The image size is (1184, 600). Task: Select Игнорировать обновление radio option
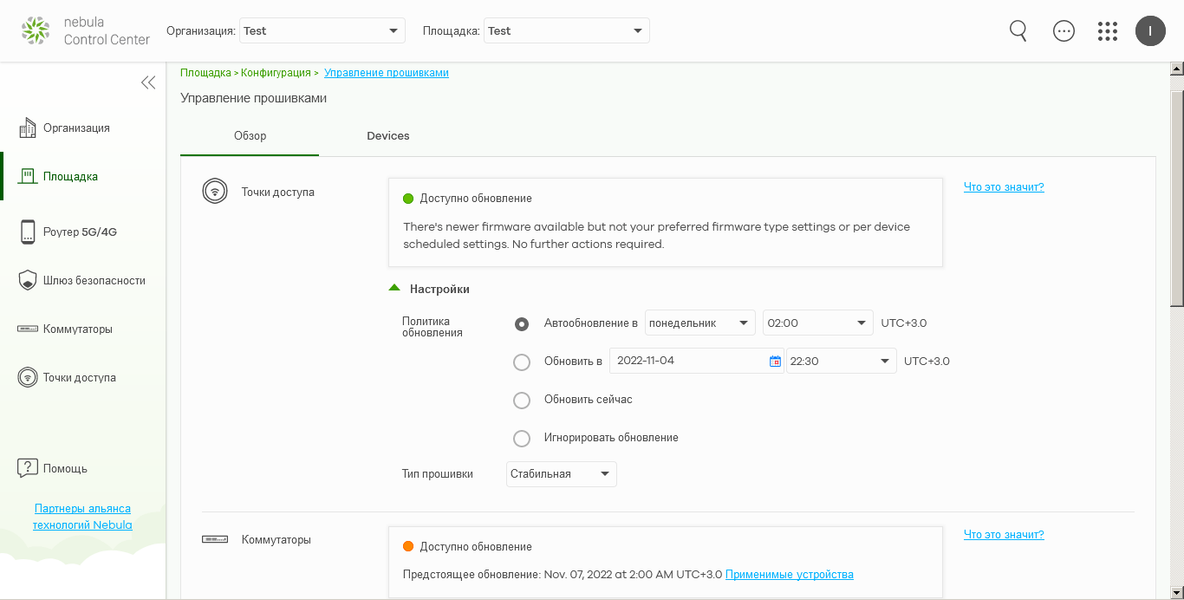pyautogui.click(x=521, y=438)
